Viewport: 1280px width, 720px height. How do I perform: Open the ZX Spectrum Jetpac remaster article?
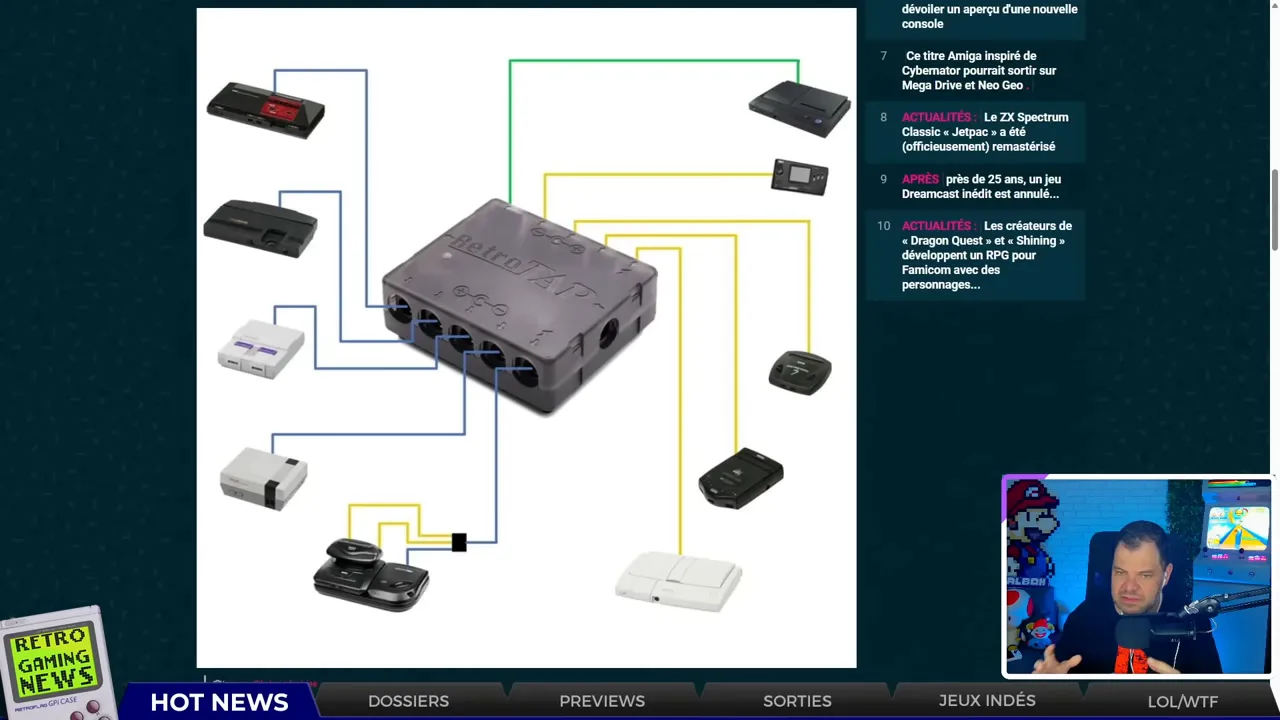coord(985,131)
